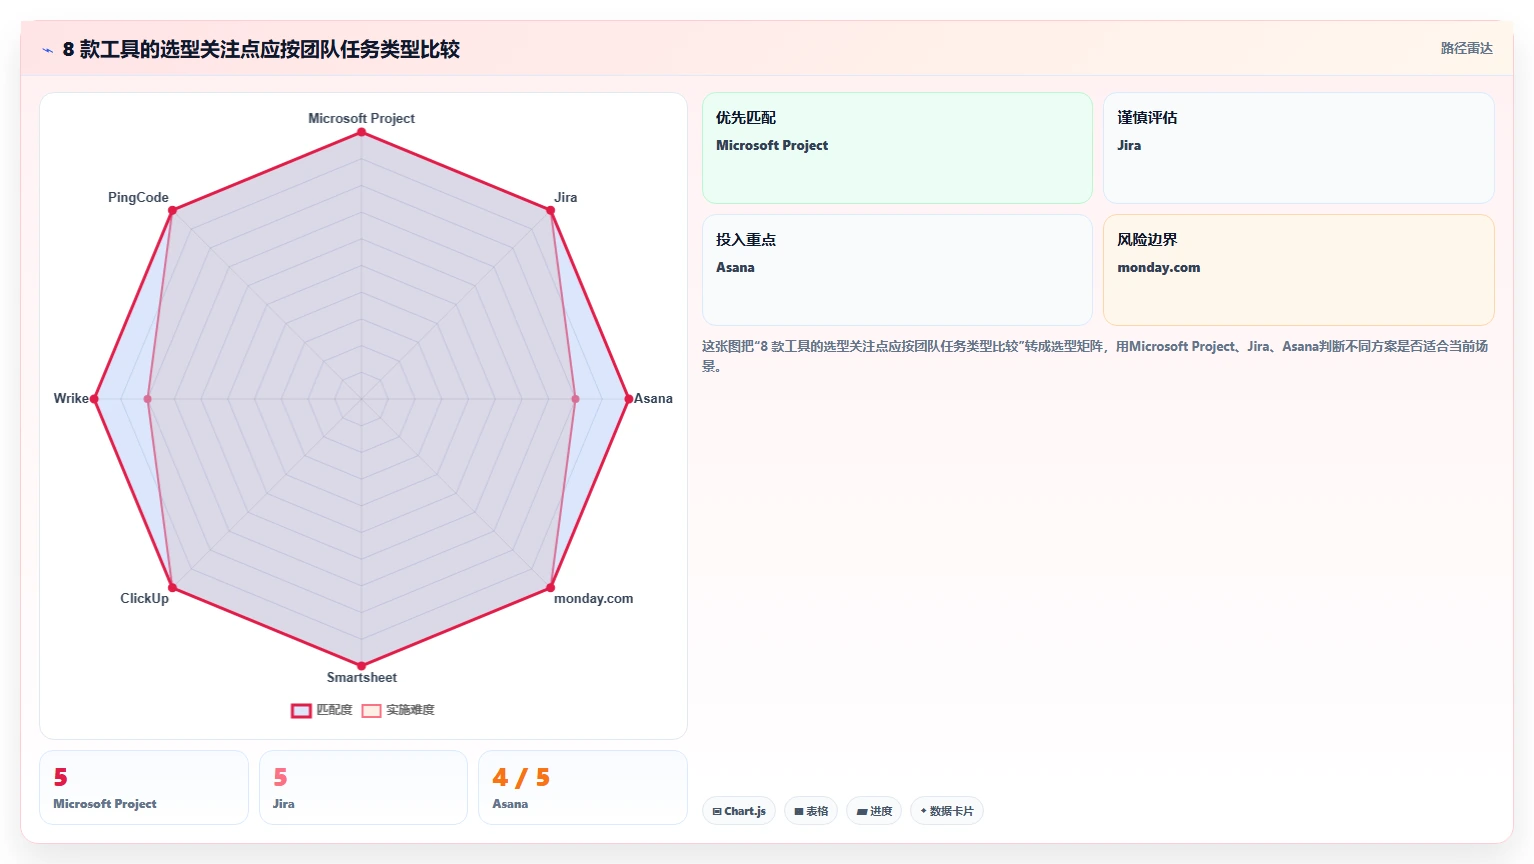This screenshot has height=864, width=1534.
Task: Click the Smartsheet radar data point
Action: click(361, 666)
